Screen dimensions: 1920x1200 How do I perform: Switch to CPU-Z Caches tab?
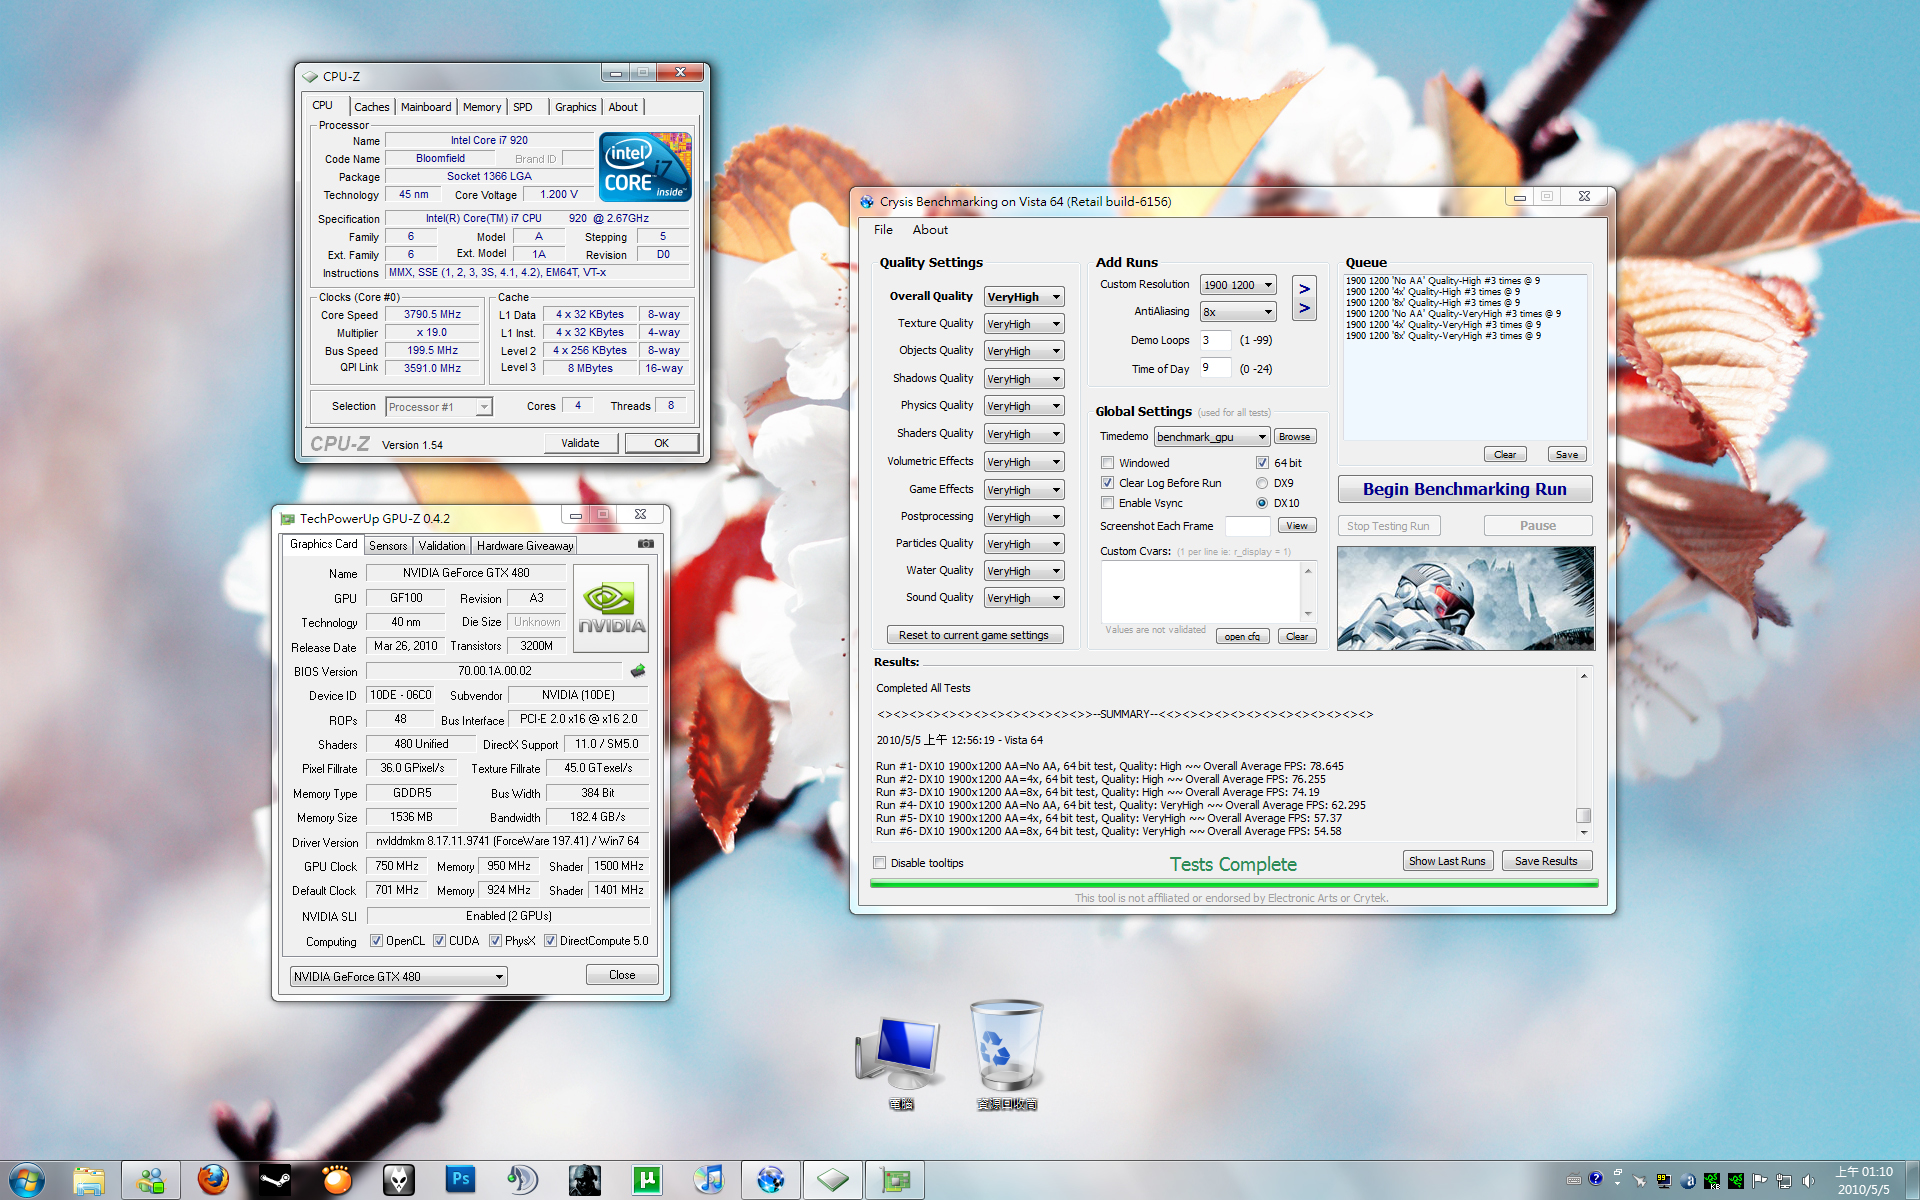(x=372, y=107)
